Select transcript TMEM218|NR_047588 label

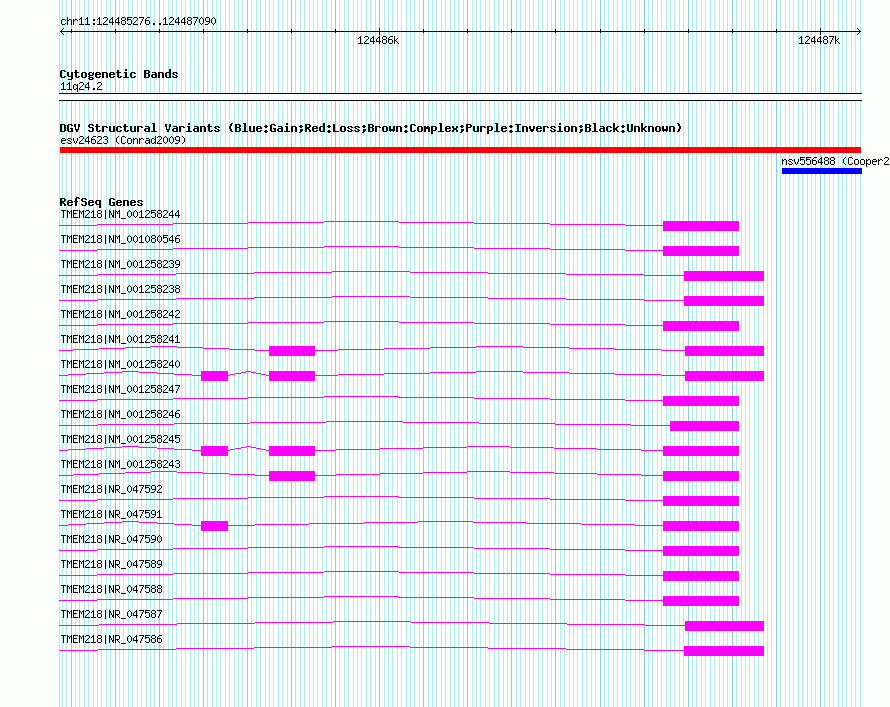point(111,589)
